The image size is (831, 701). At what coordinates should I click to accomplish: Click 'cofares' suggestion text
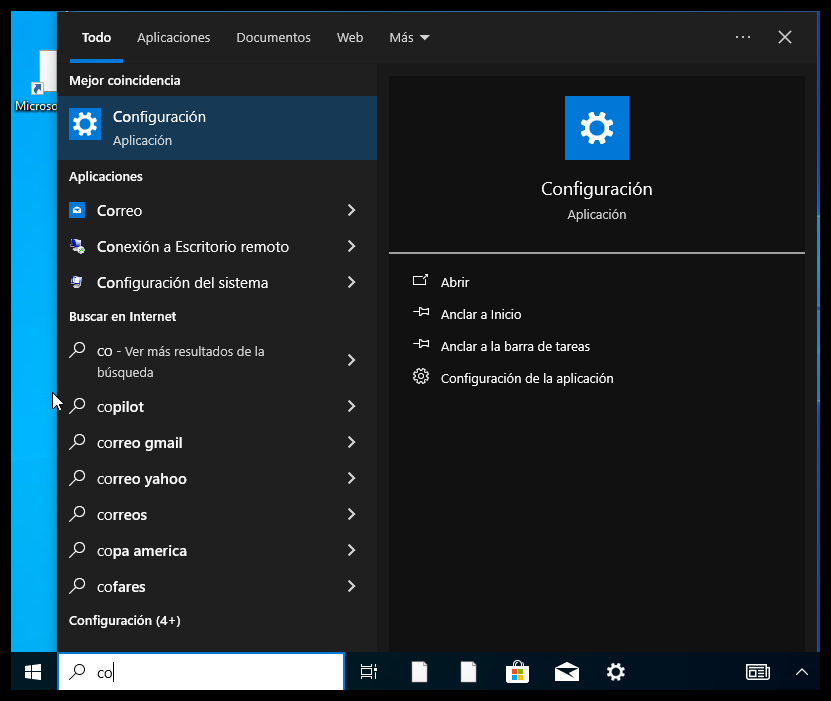pos(121,587)
